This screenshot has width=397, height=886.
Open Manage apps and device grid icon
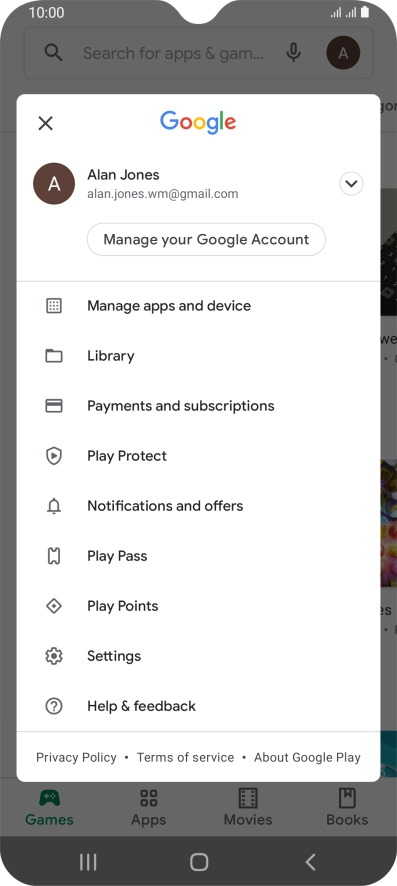54,306
